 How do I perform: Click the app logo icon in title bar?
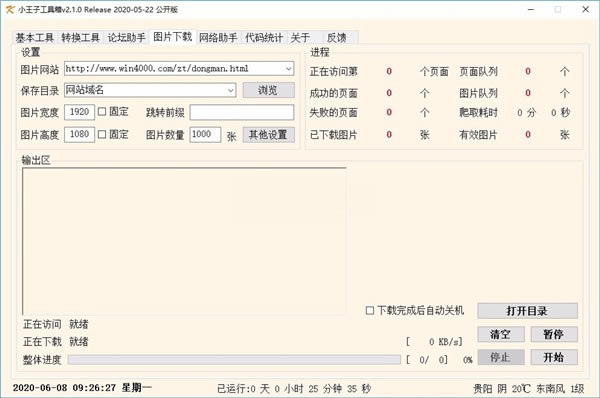pos(10,10)
